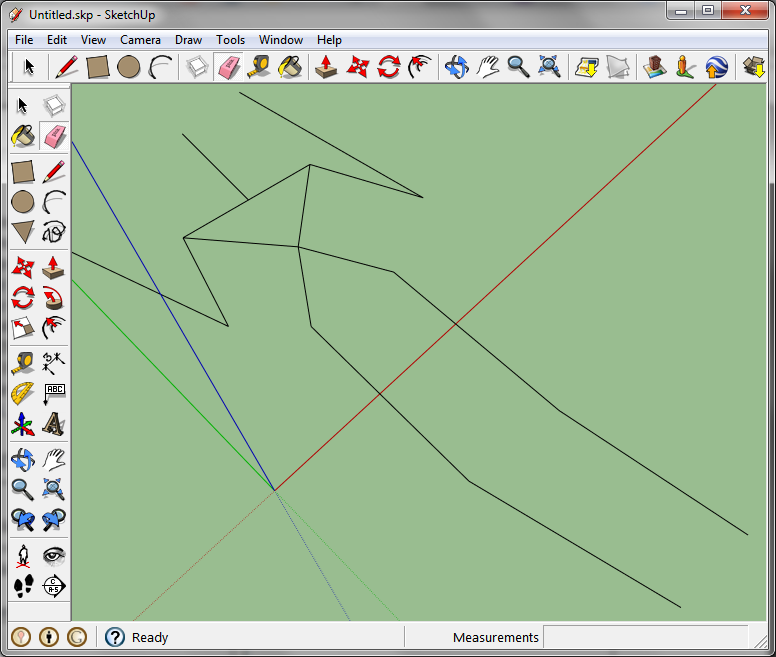Viewport: 776px width, 657px height.
Task: Choose the Line pencil in the left palette
Action: 53,172
